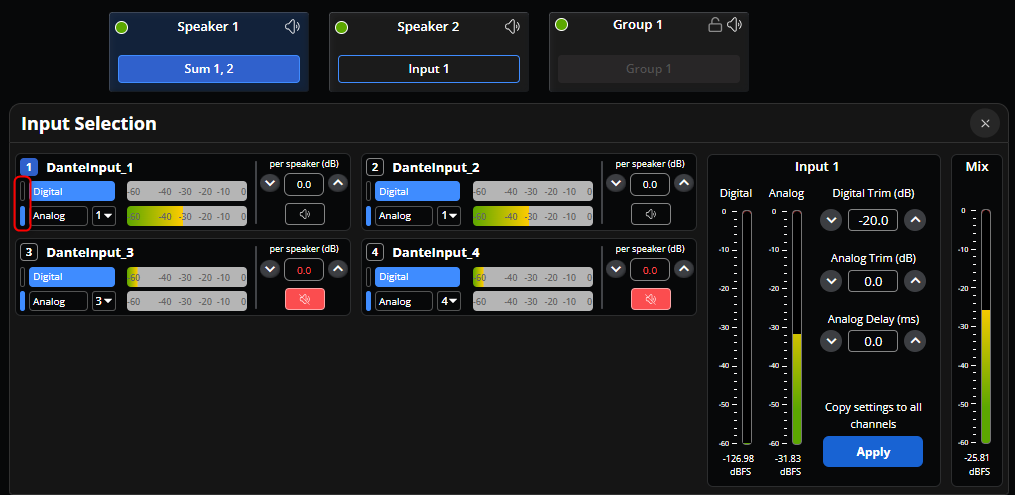This screenshot has height=495, width=1015.
Task: Select input channel 1 number badge
Action: point(28,168)
